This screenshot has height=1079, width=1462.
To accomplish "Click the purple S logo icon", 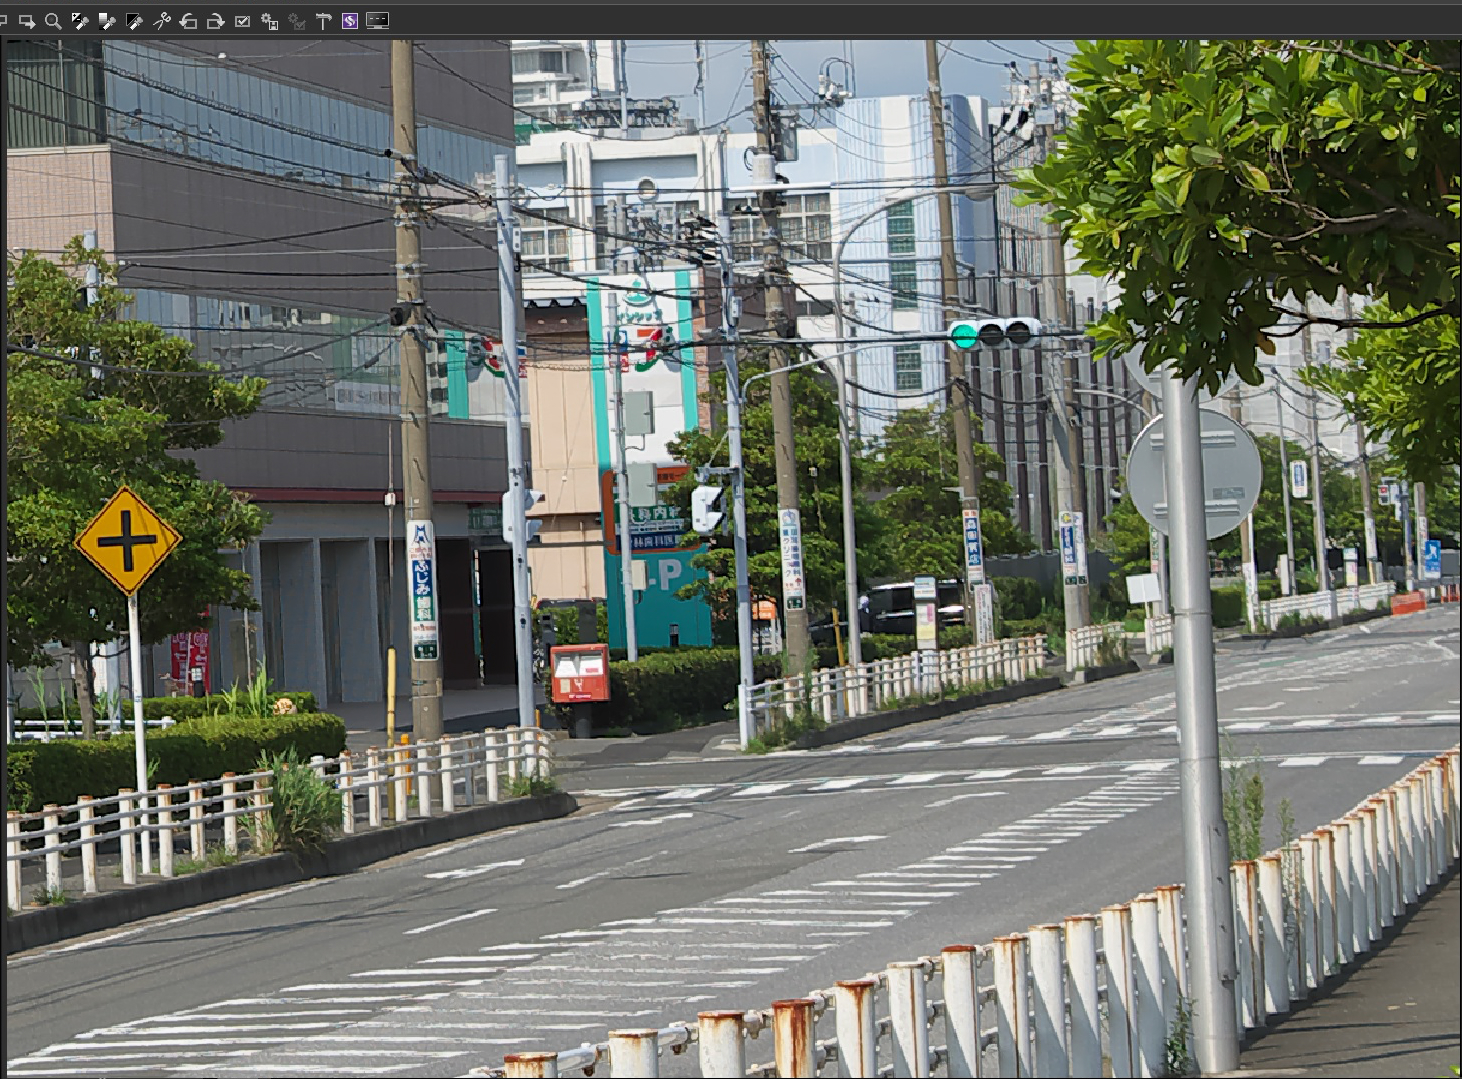I will [x=350, y=21].
